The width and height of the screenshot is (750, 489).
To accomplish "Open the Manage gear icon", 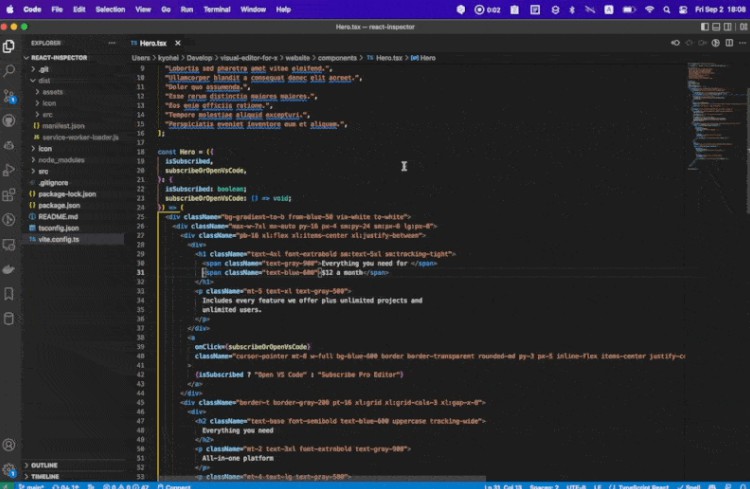I will coord(9,469).
